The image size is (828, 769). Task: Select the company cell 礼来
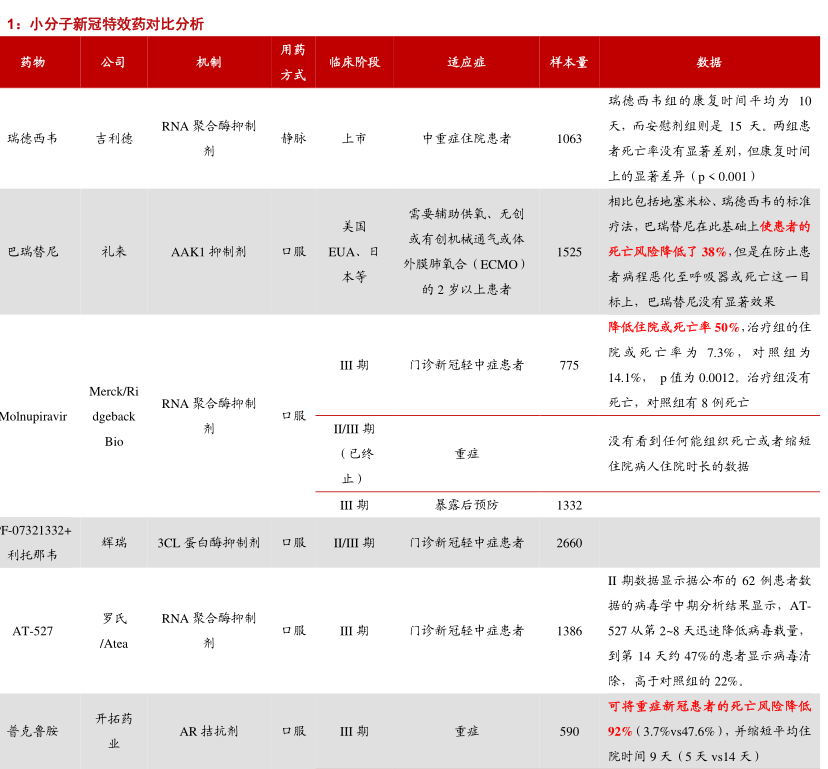click(114, 251)
